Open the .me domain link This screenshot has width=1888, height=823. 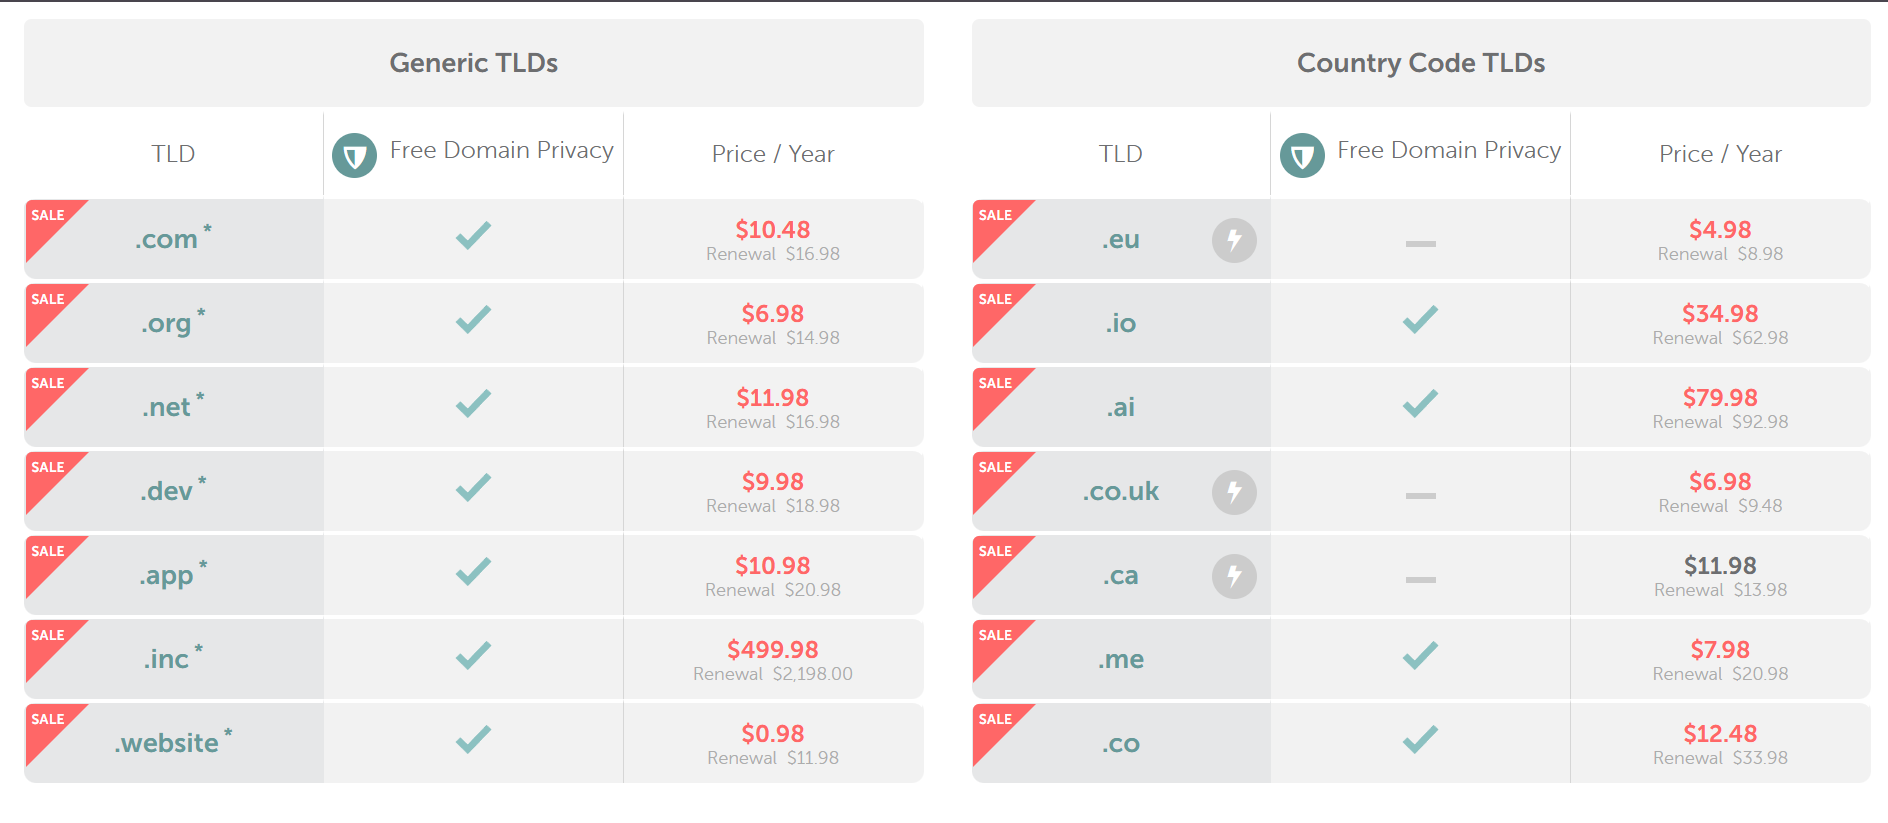(x=1121, y=660)
